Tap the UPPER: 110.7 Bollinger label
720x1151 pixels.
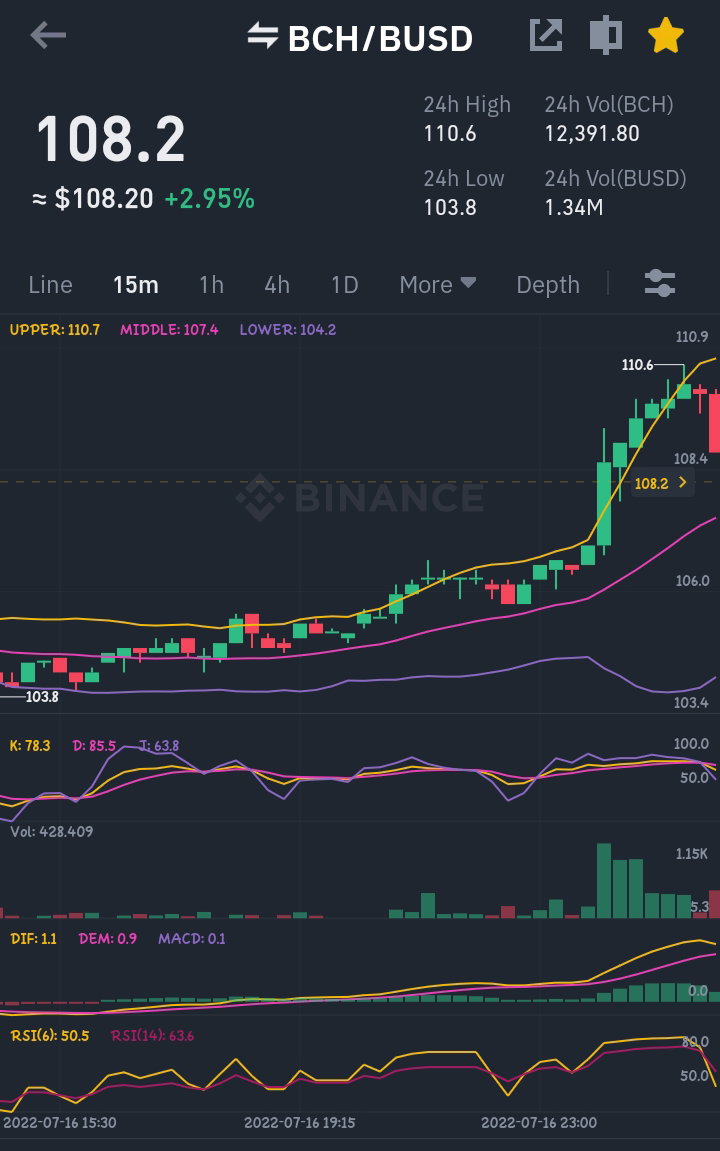tap(54, 330)
